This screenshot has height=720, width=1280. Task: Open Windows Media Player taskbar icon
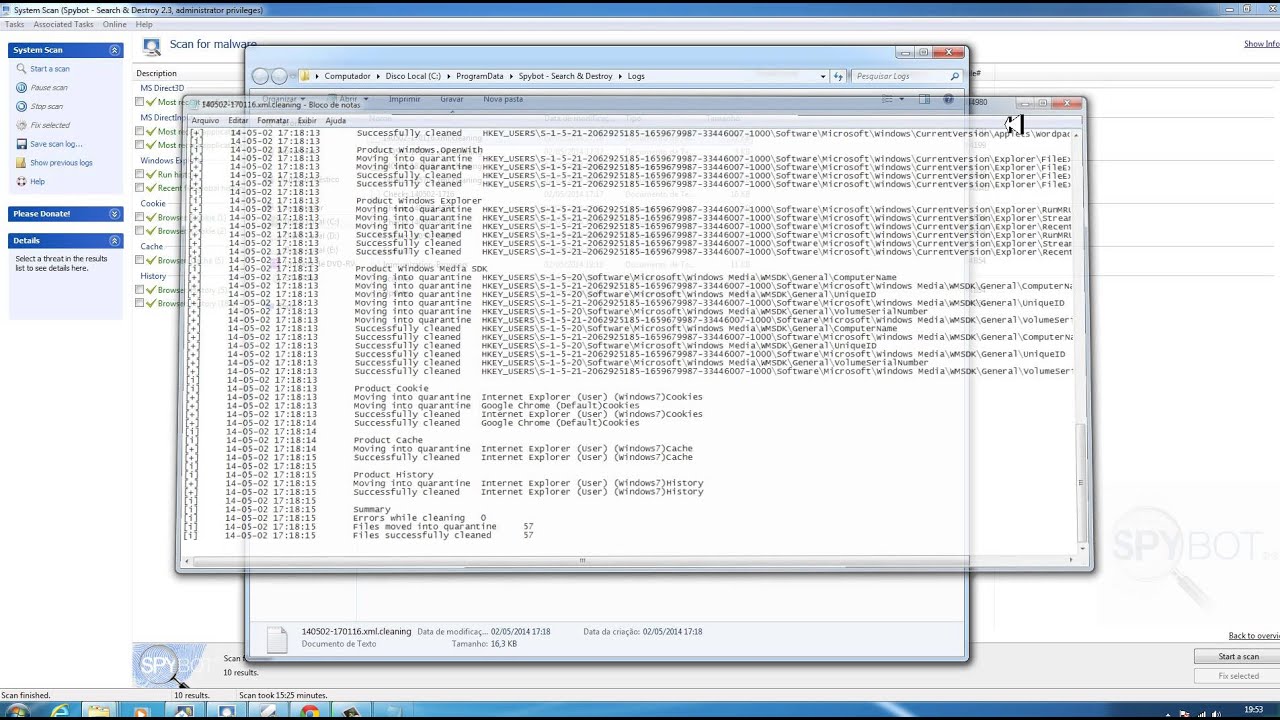(141, 712)
